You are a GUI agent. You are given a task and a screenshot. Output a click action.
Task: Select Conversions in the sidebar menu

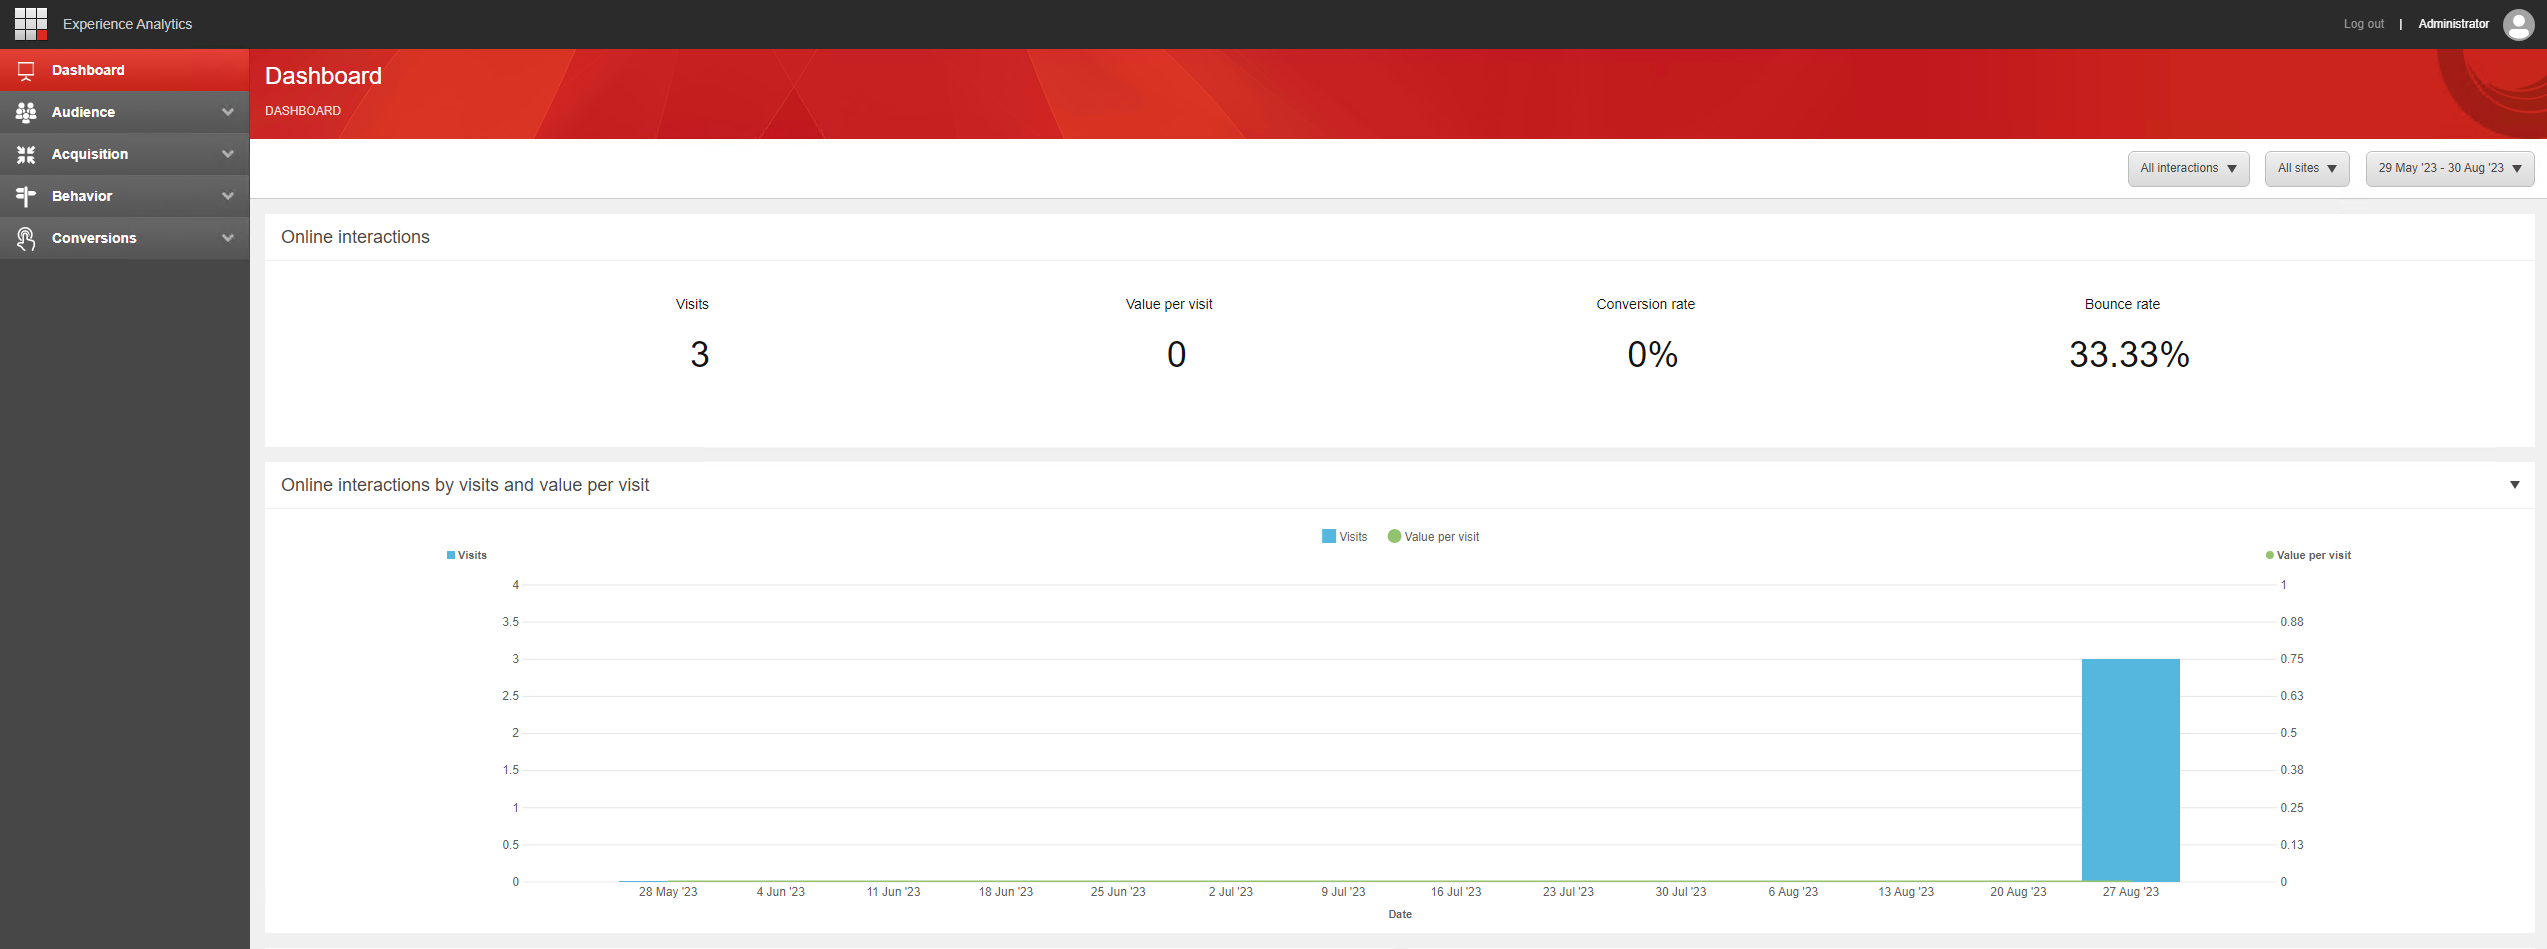point(94,239)
